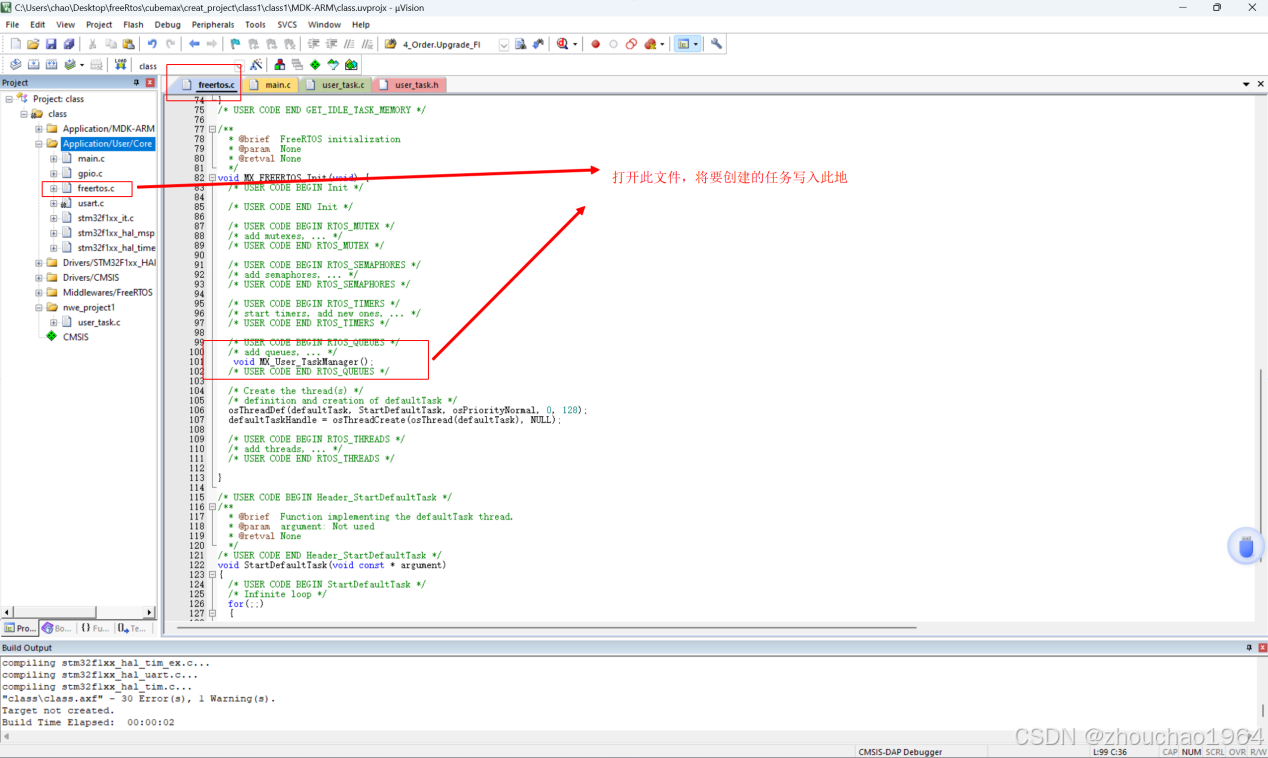Toggle the Project window visibility icon
Screen dimensions: 1268x758
click(x=684, y=43)
